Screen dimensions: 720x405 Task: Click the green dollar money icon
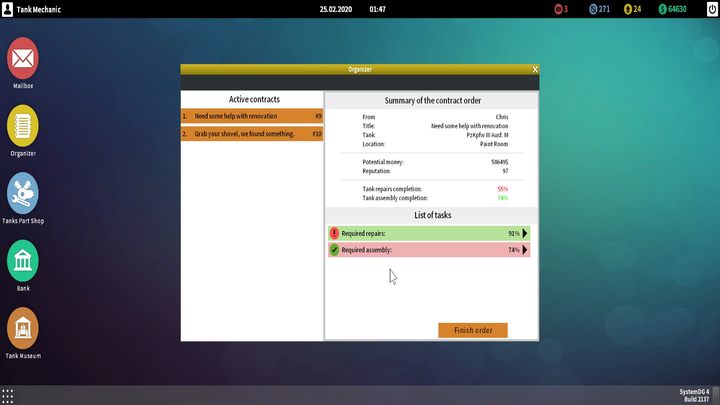661,9
